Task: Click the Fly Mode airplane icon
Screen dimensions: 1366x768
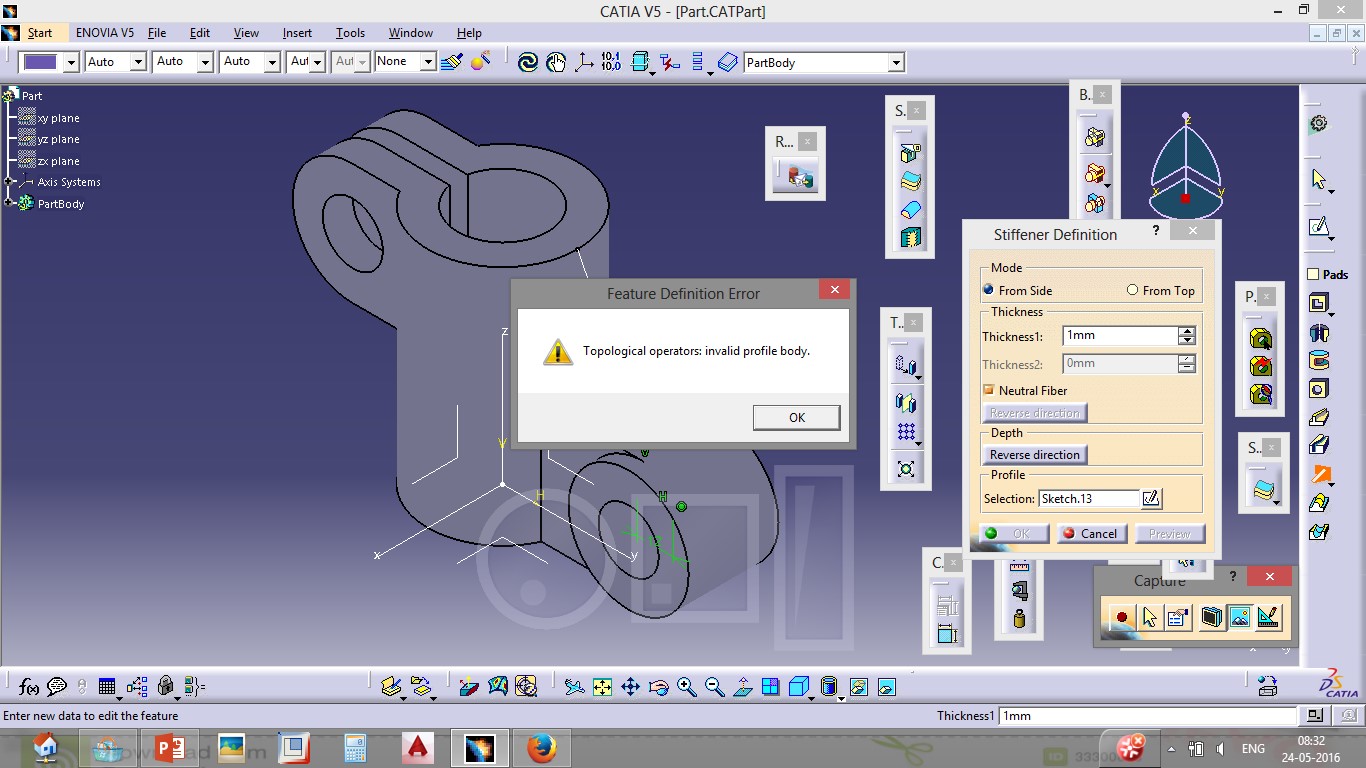Action: pos(574,686)
